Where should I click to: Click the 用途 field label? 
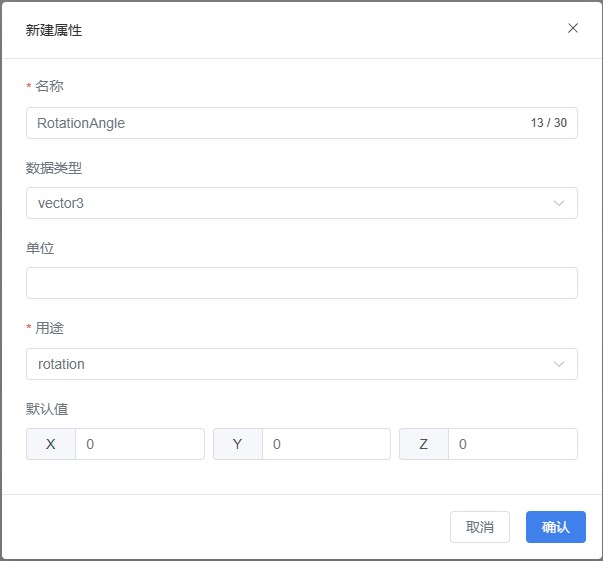coord(49,328)
